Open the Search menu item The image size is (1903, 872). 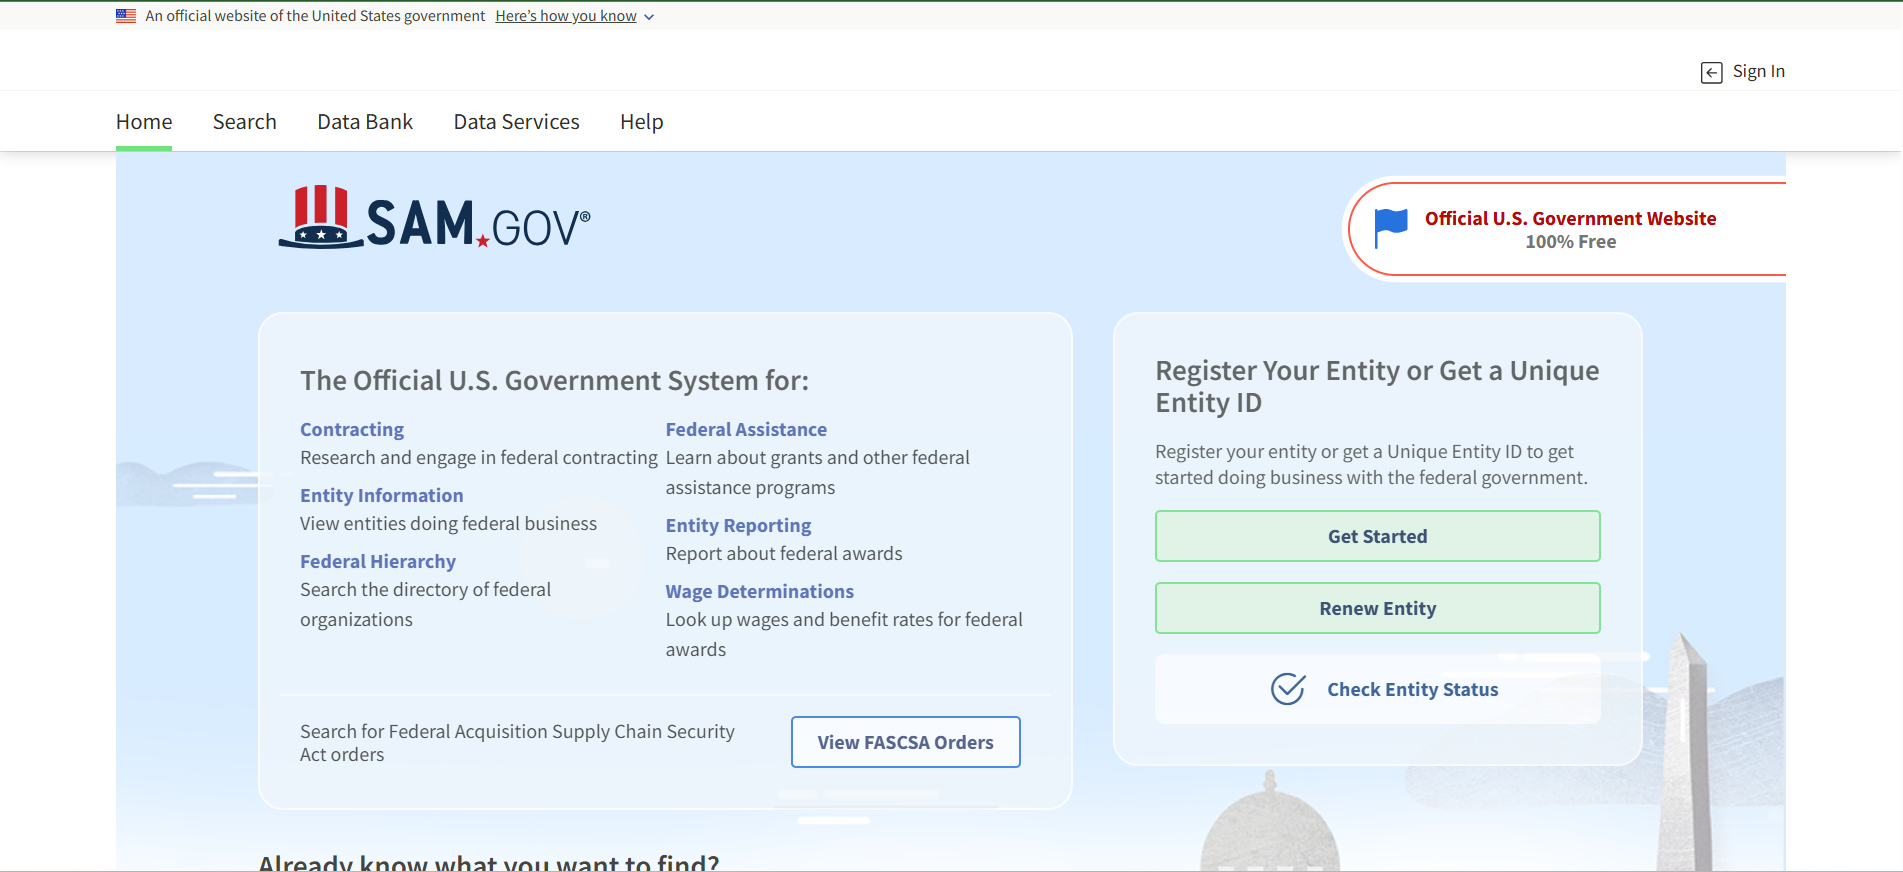coord(245,122)
